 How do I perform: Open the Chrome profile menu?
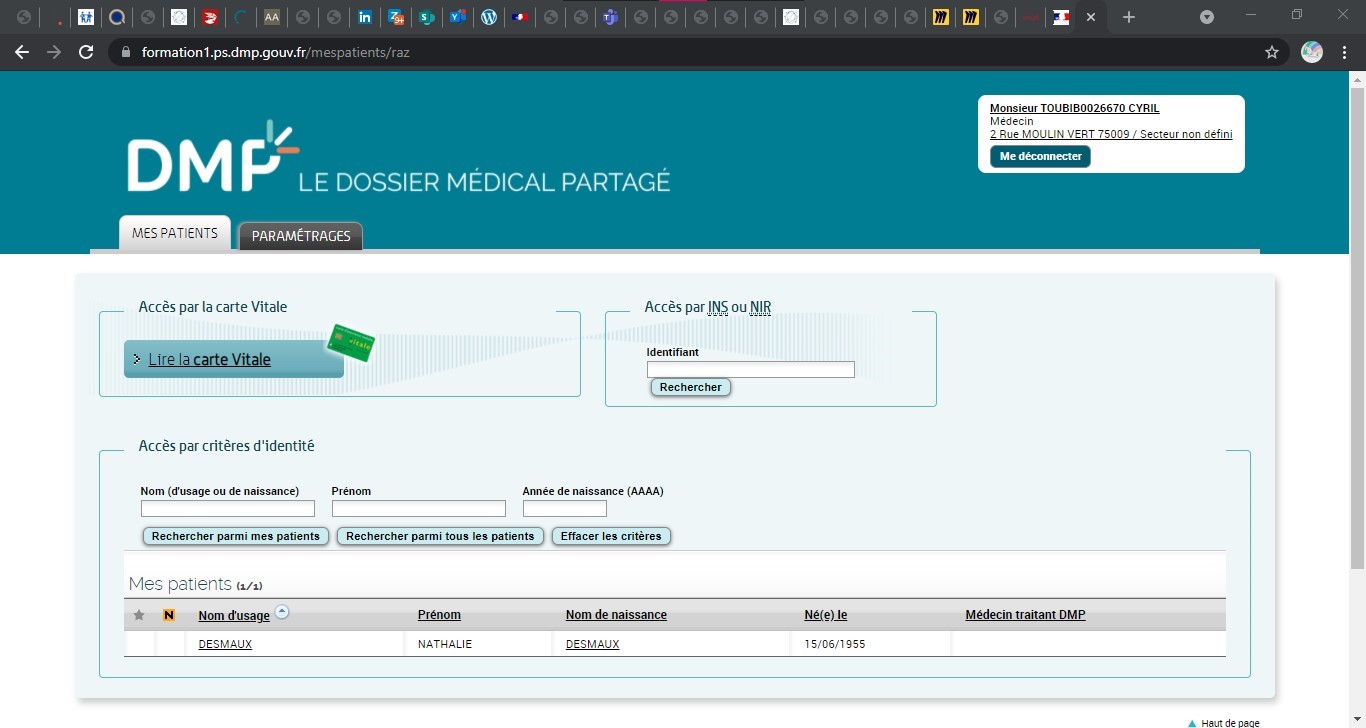click(x=1311, y=52)
